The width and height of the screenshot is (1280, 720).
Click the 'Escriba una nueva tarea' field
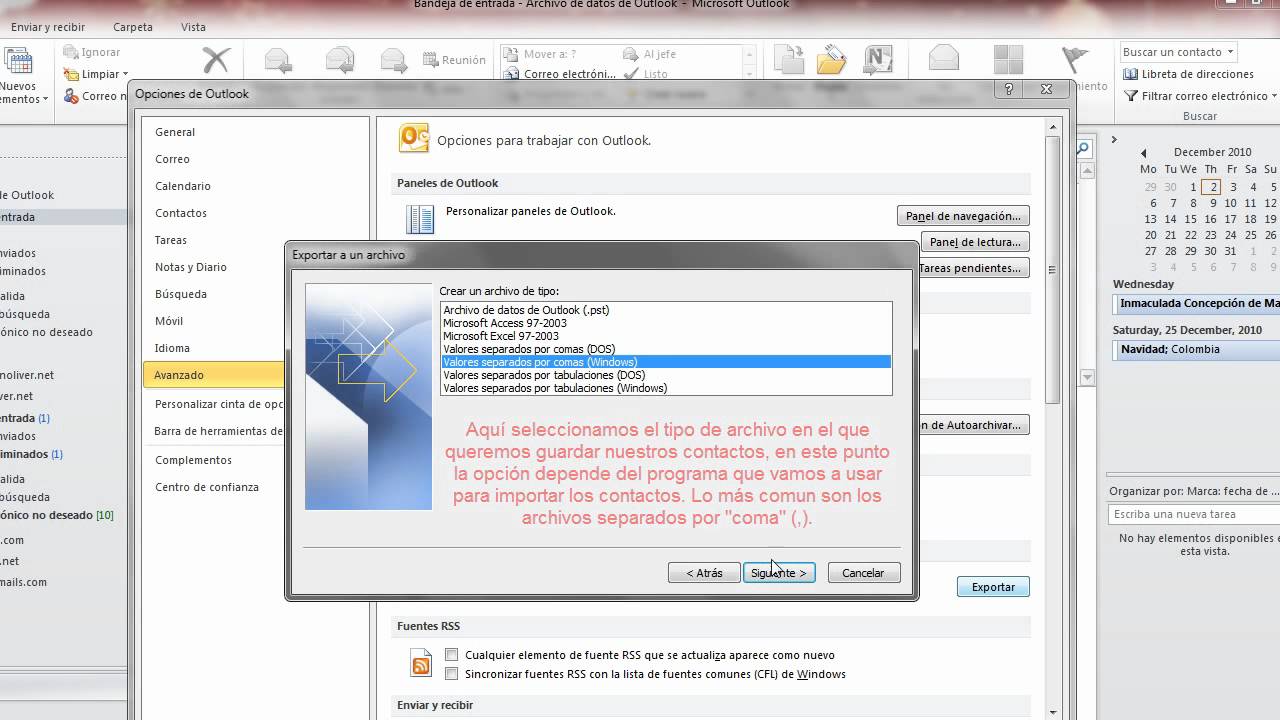1194,514
